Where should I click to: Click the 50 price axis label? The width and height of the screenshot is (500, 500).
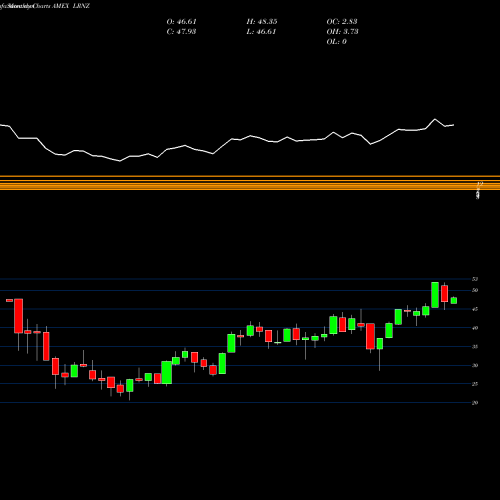click(x=475, y=290)
